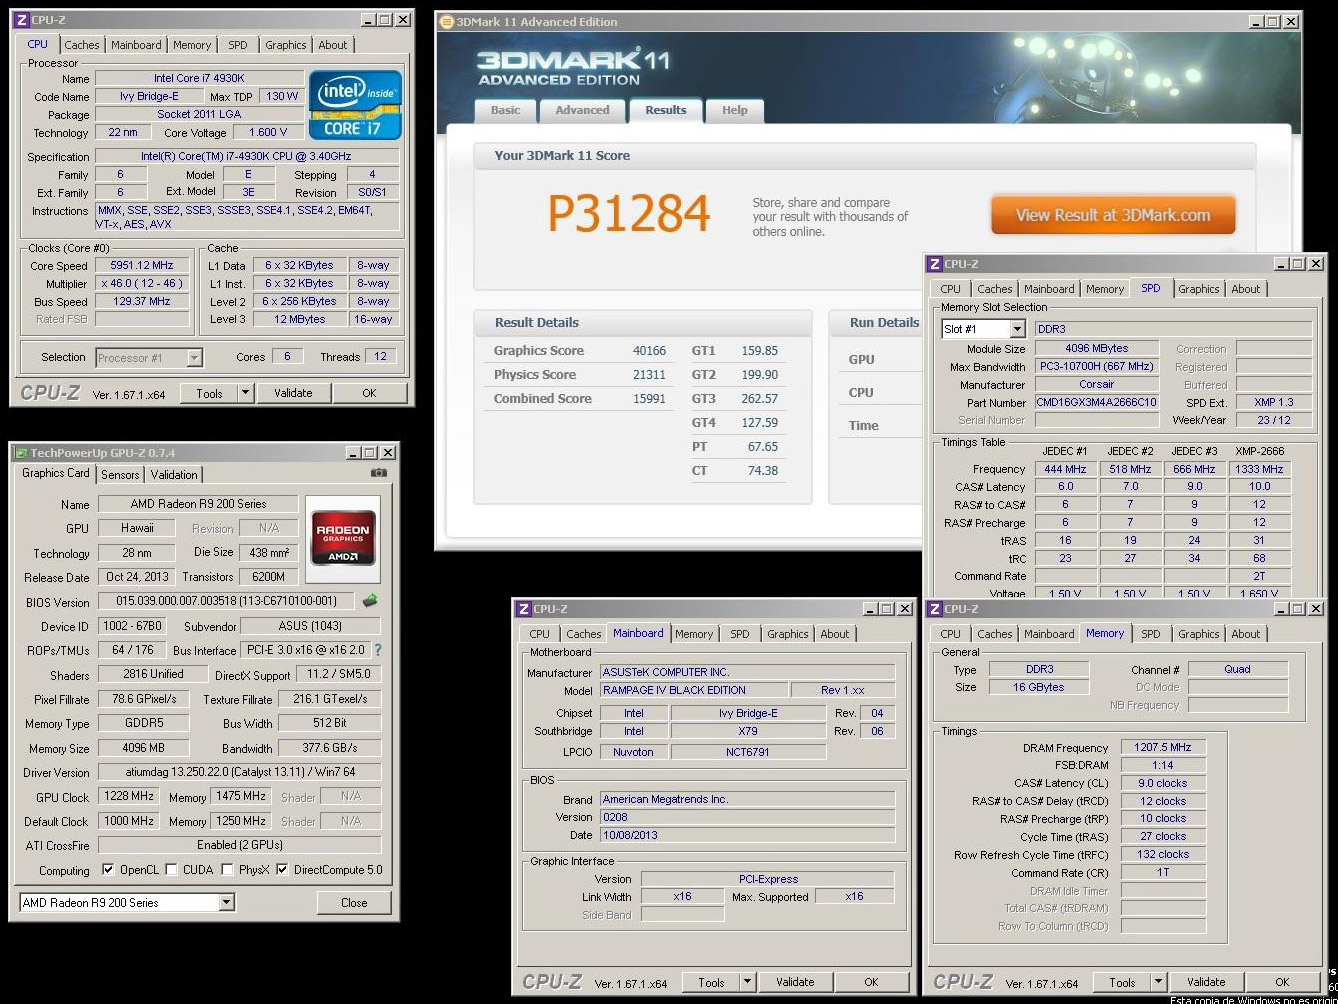Click OK in CPU-Z Mainboard window

pyautogui.click(x=871, y=982)
